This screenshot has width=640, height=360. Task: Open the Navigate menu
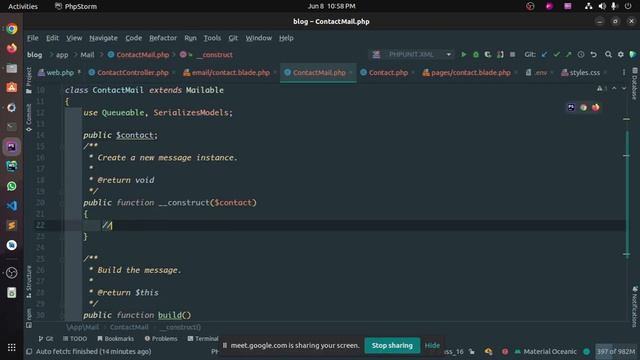click(103, 38)
